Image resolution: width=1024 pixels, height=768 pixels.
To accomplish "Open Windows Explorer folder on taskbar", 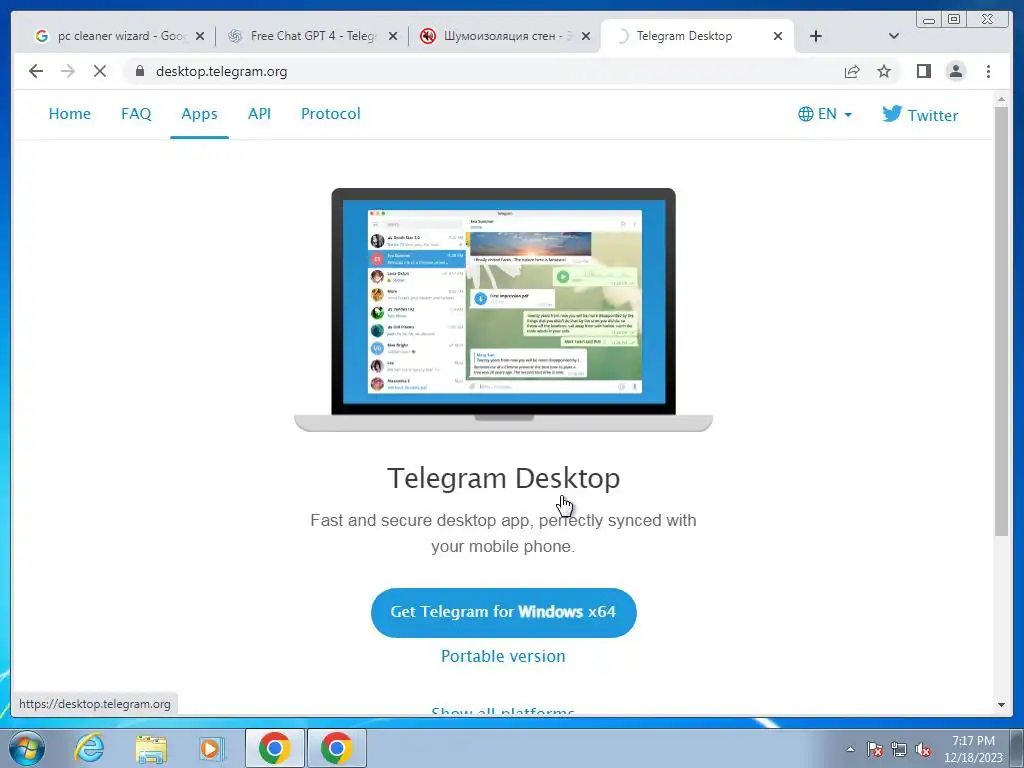I will click(x=151, y=748).
